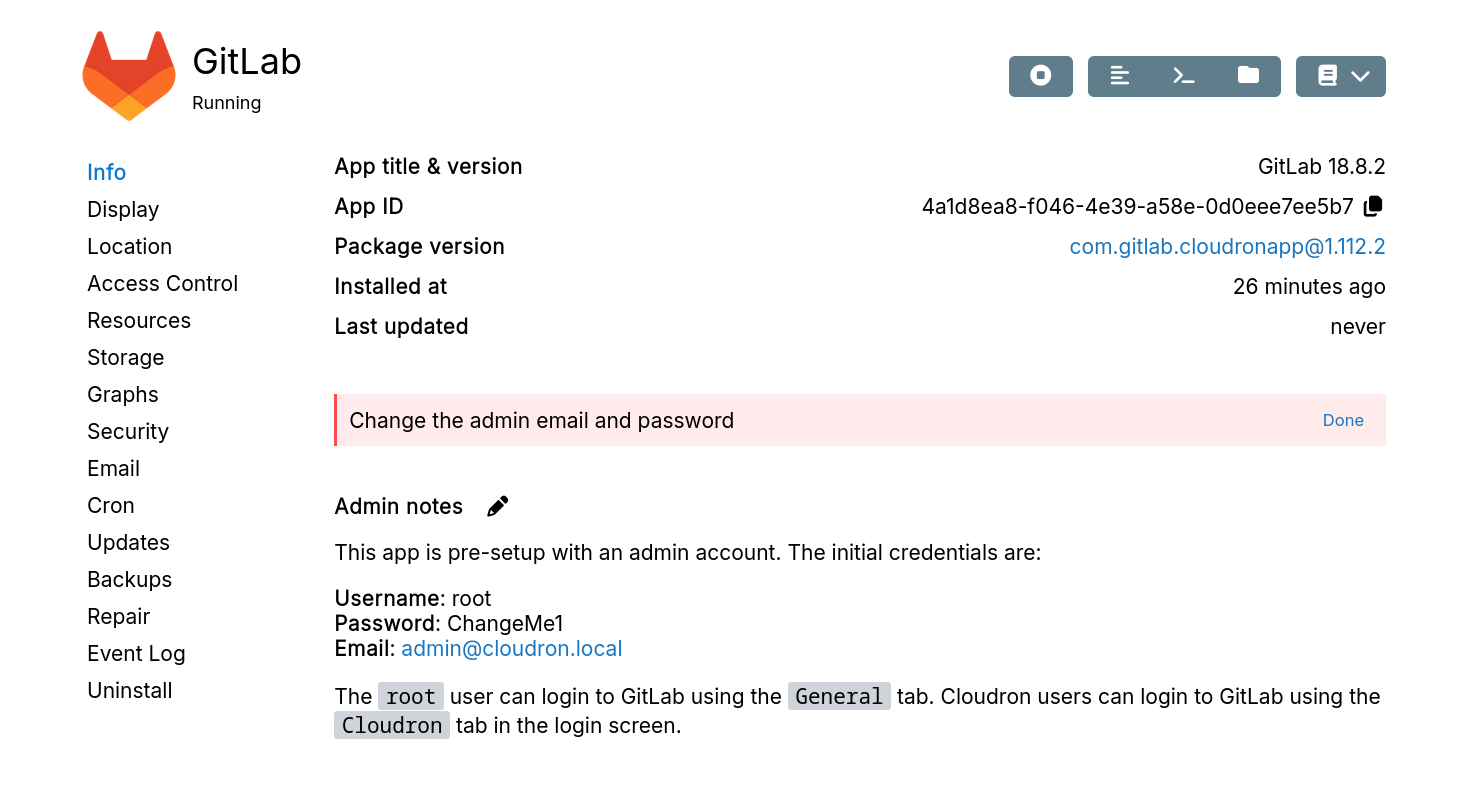This screenshot has width=1478, height=807.
Task: Open the web terminal icon
Action: [x=1184, y=76]
